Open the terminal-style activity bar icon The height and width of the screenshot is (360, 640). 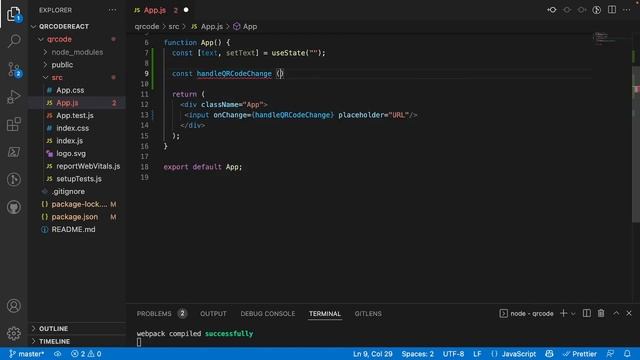click(14, 152)
